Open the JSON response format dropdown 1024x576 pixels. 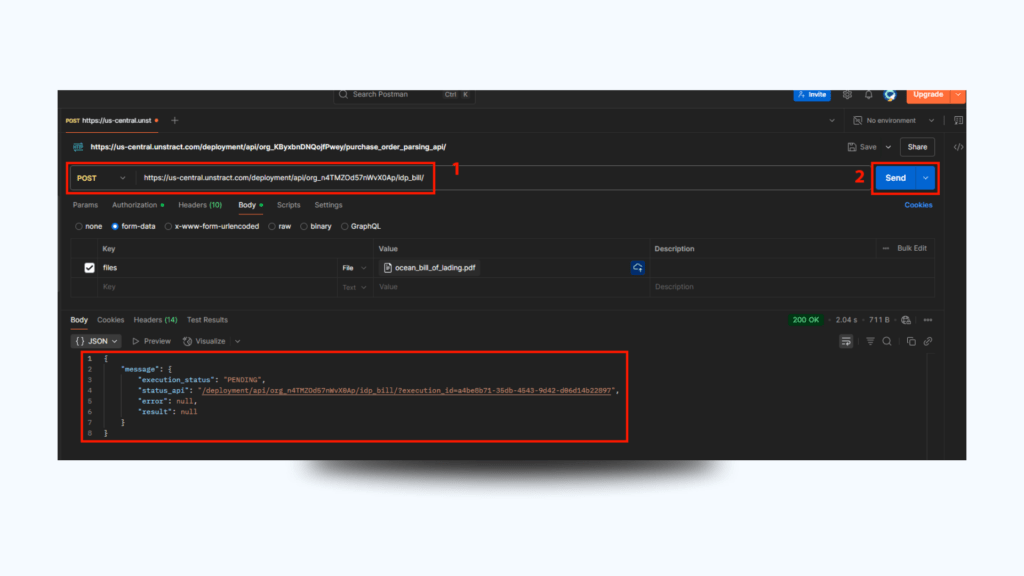(x=96, y=341)
